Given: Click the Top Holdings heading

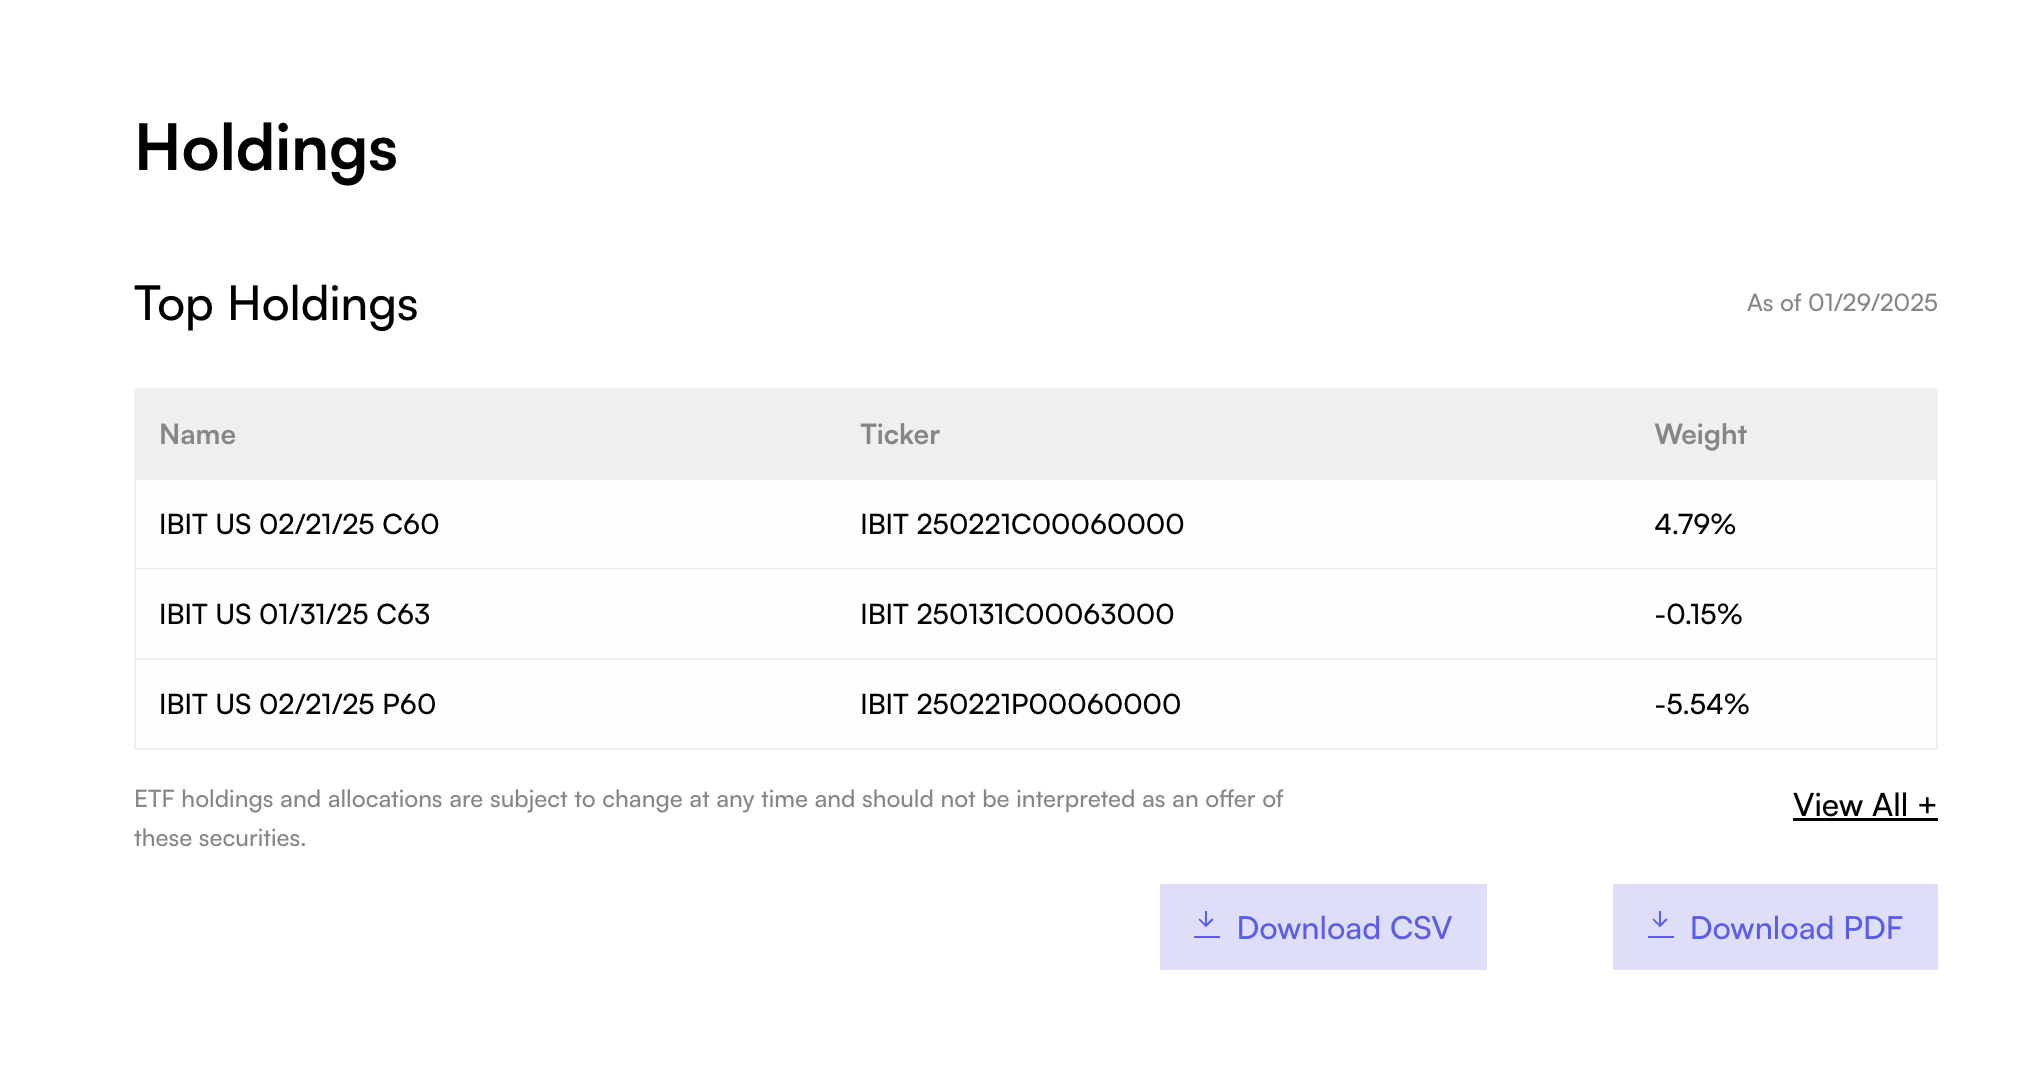Looking at the screenshot, I should (x=276, y=305).
